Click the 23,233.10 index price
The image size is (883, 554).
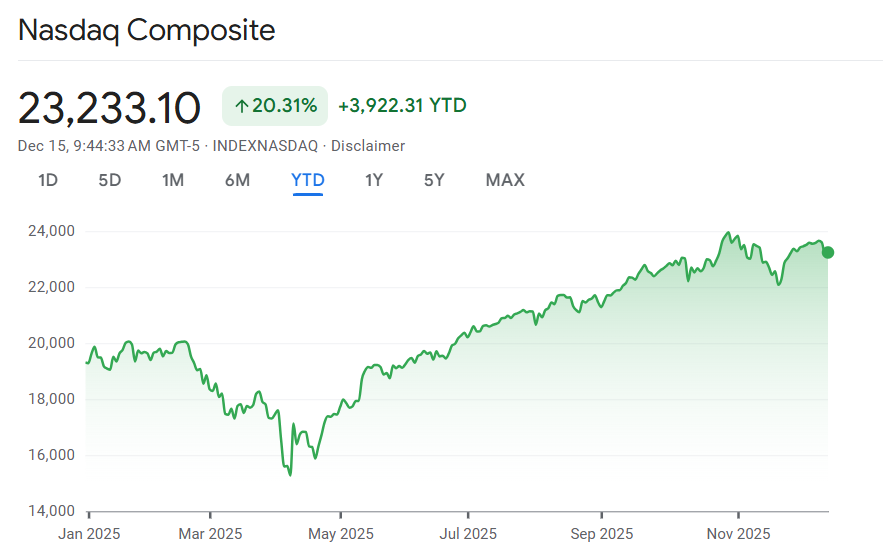point(110,107)
